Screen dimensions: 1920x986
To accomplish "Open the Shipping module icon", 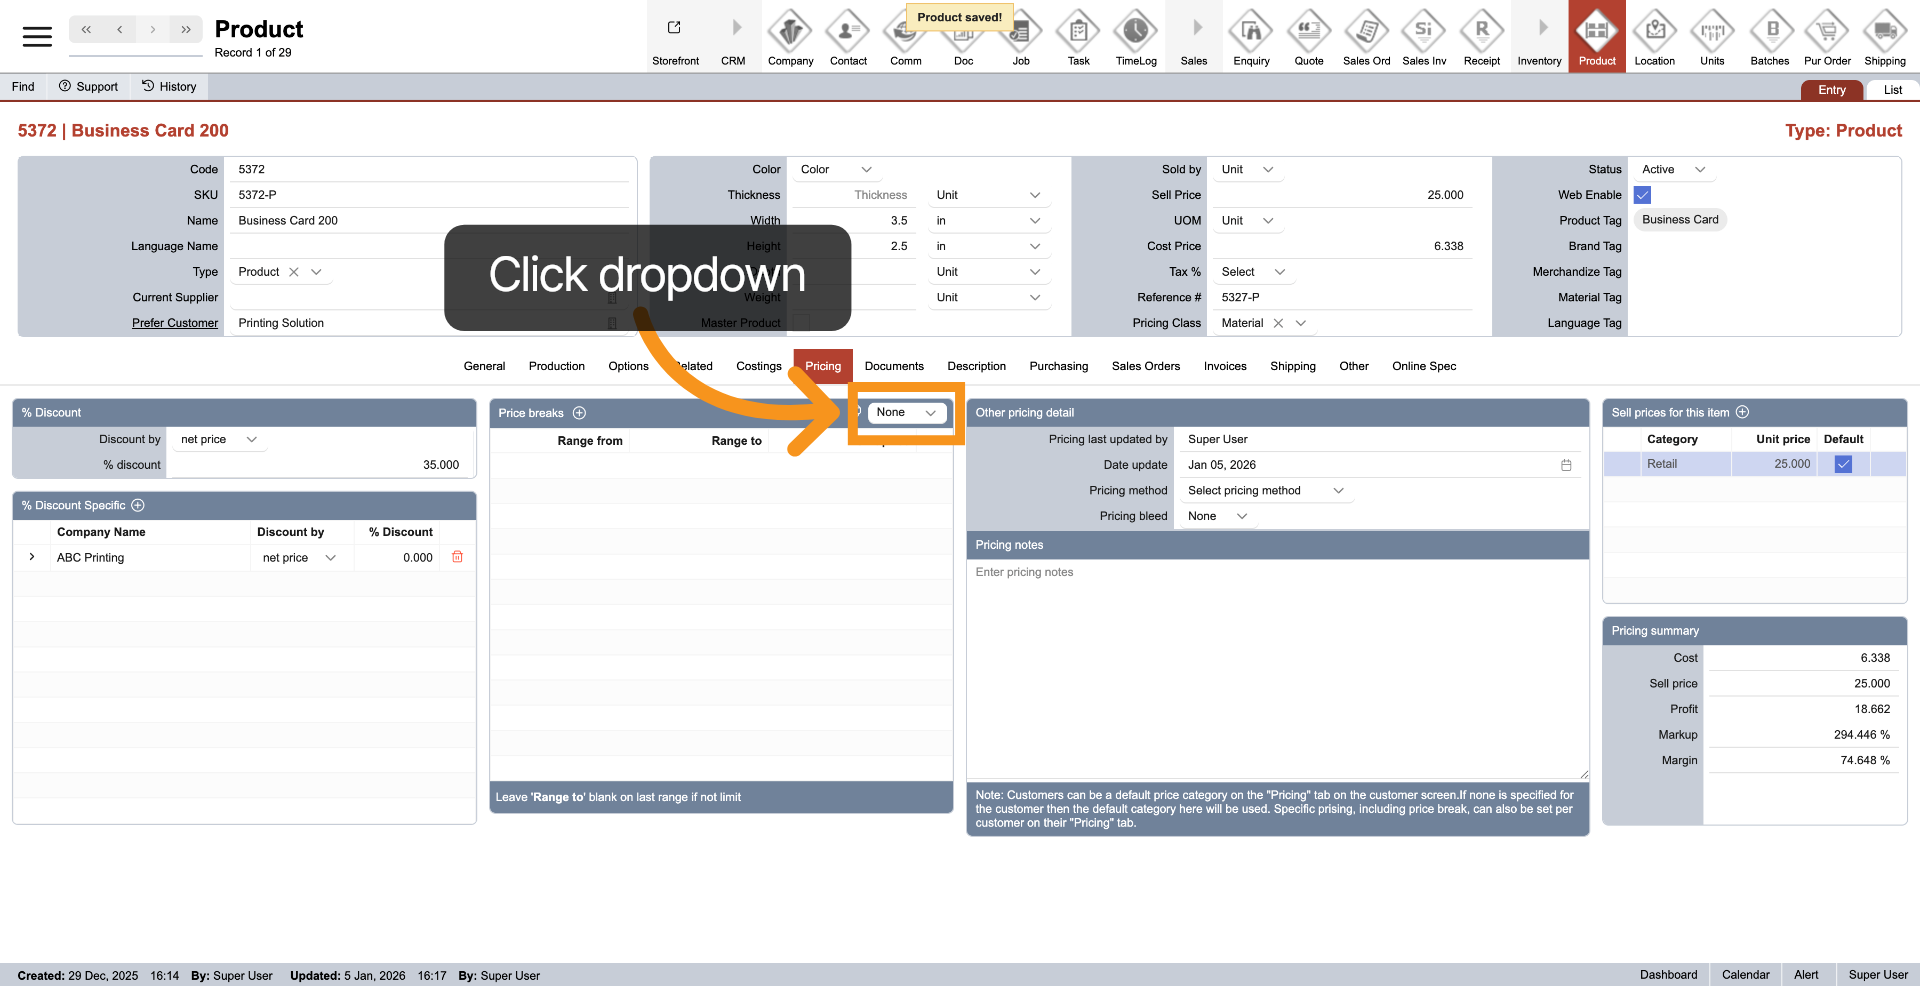I will click(1884, 37).
